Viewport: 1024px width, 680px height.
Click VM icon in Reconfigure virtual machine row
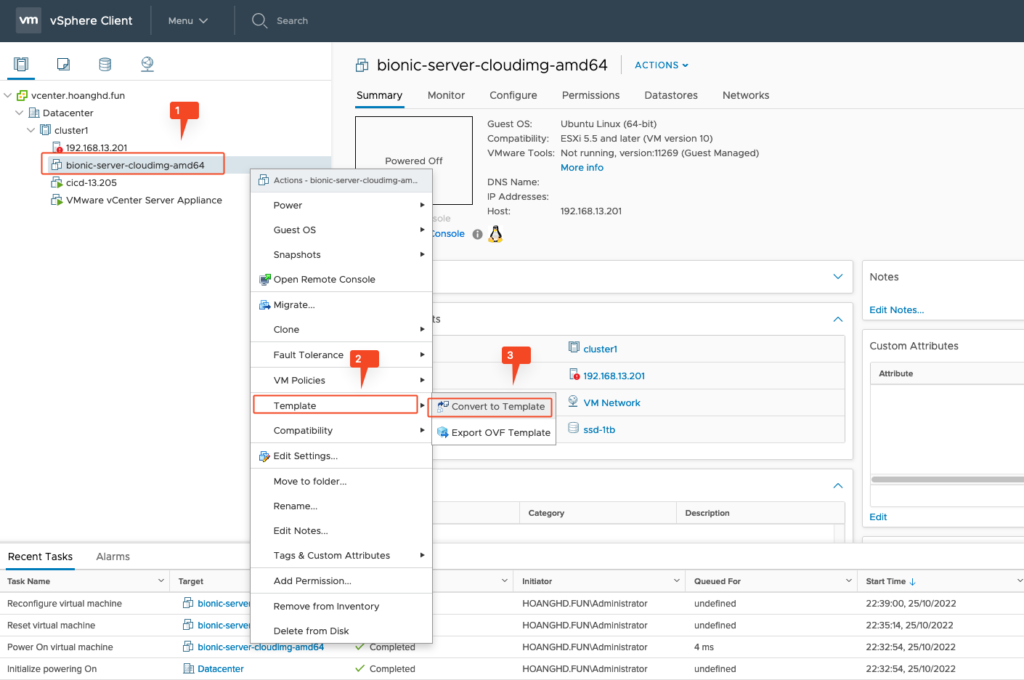(x=188, y=603)
